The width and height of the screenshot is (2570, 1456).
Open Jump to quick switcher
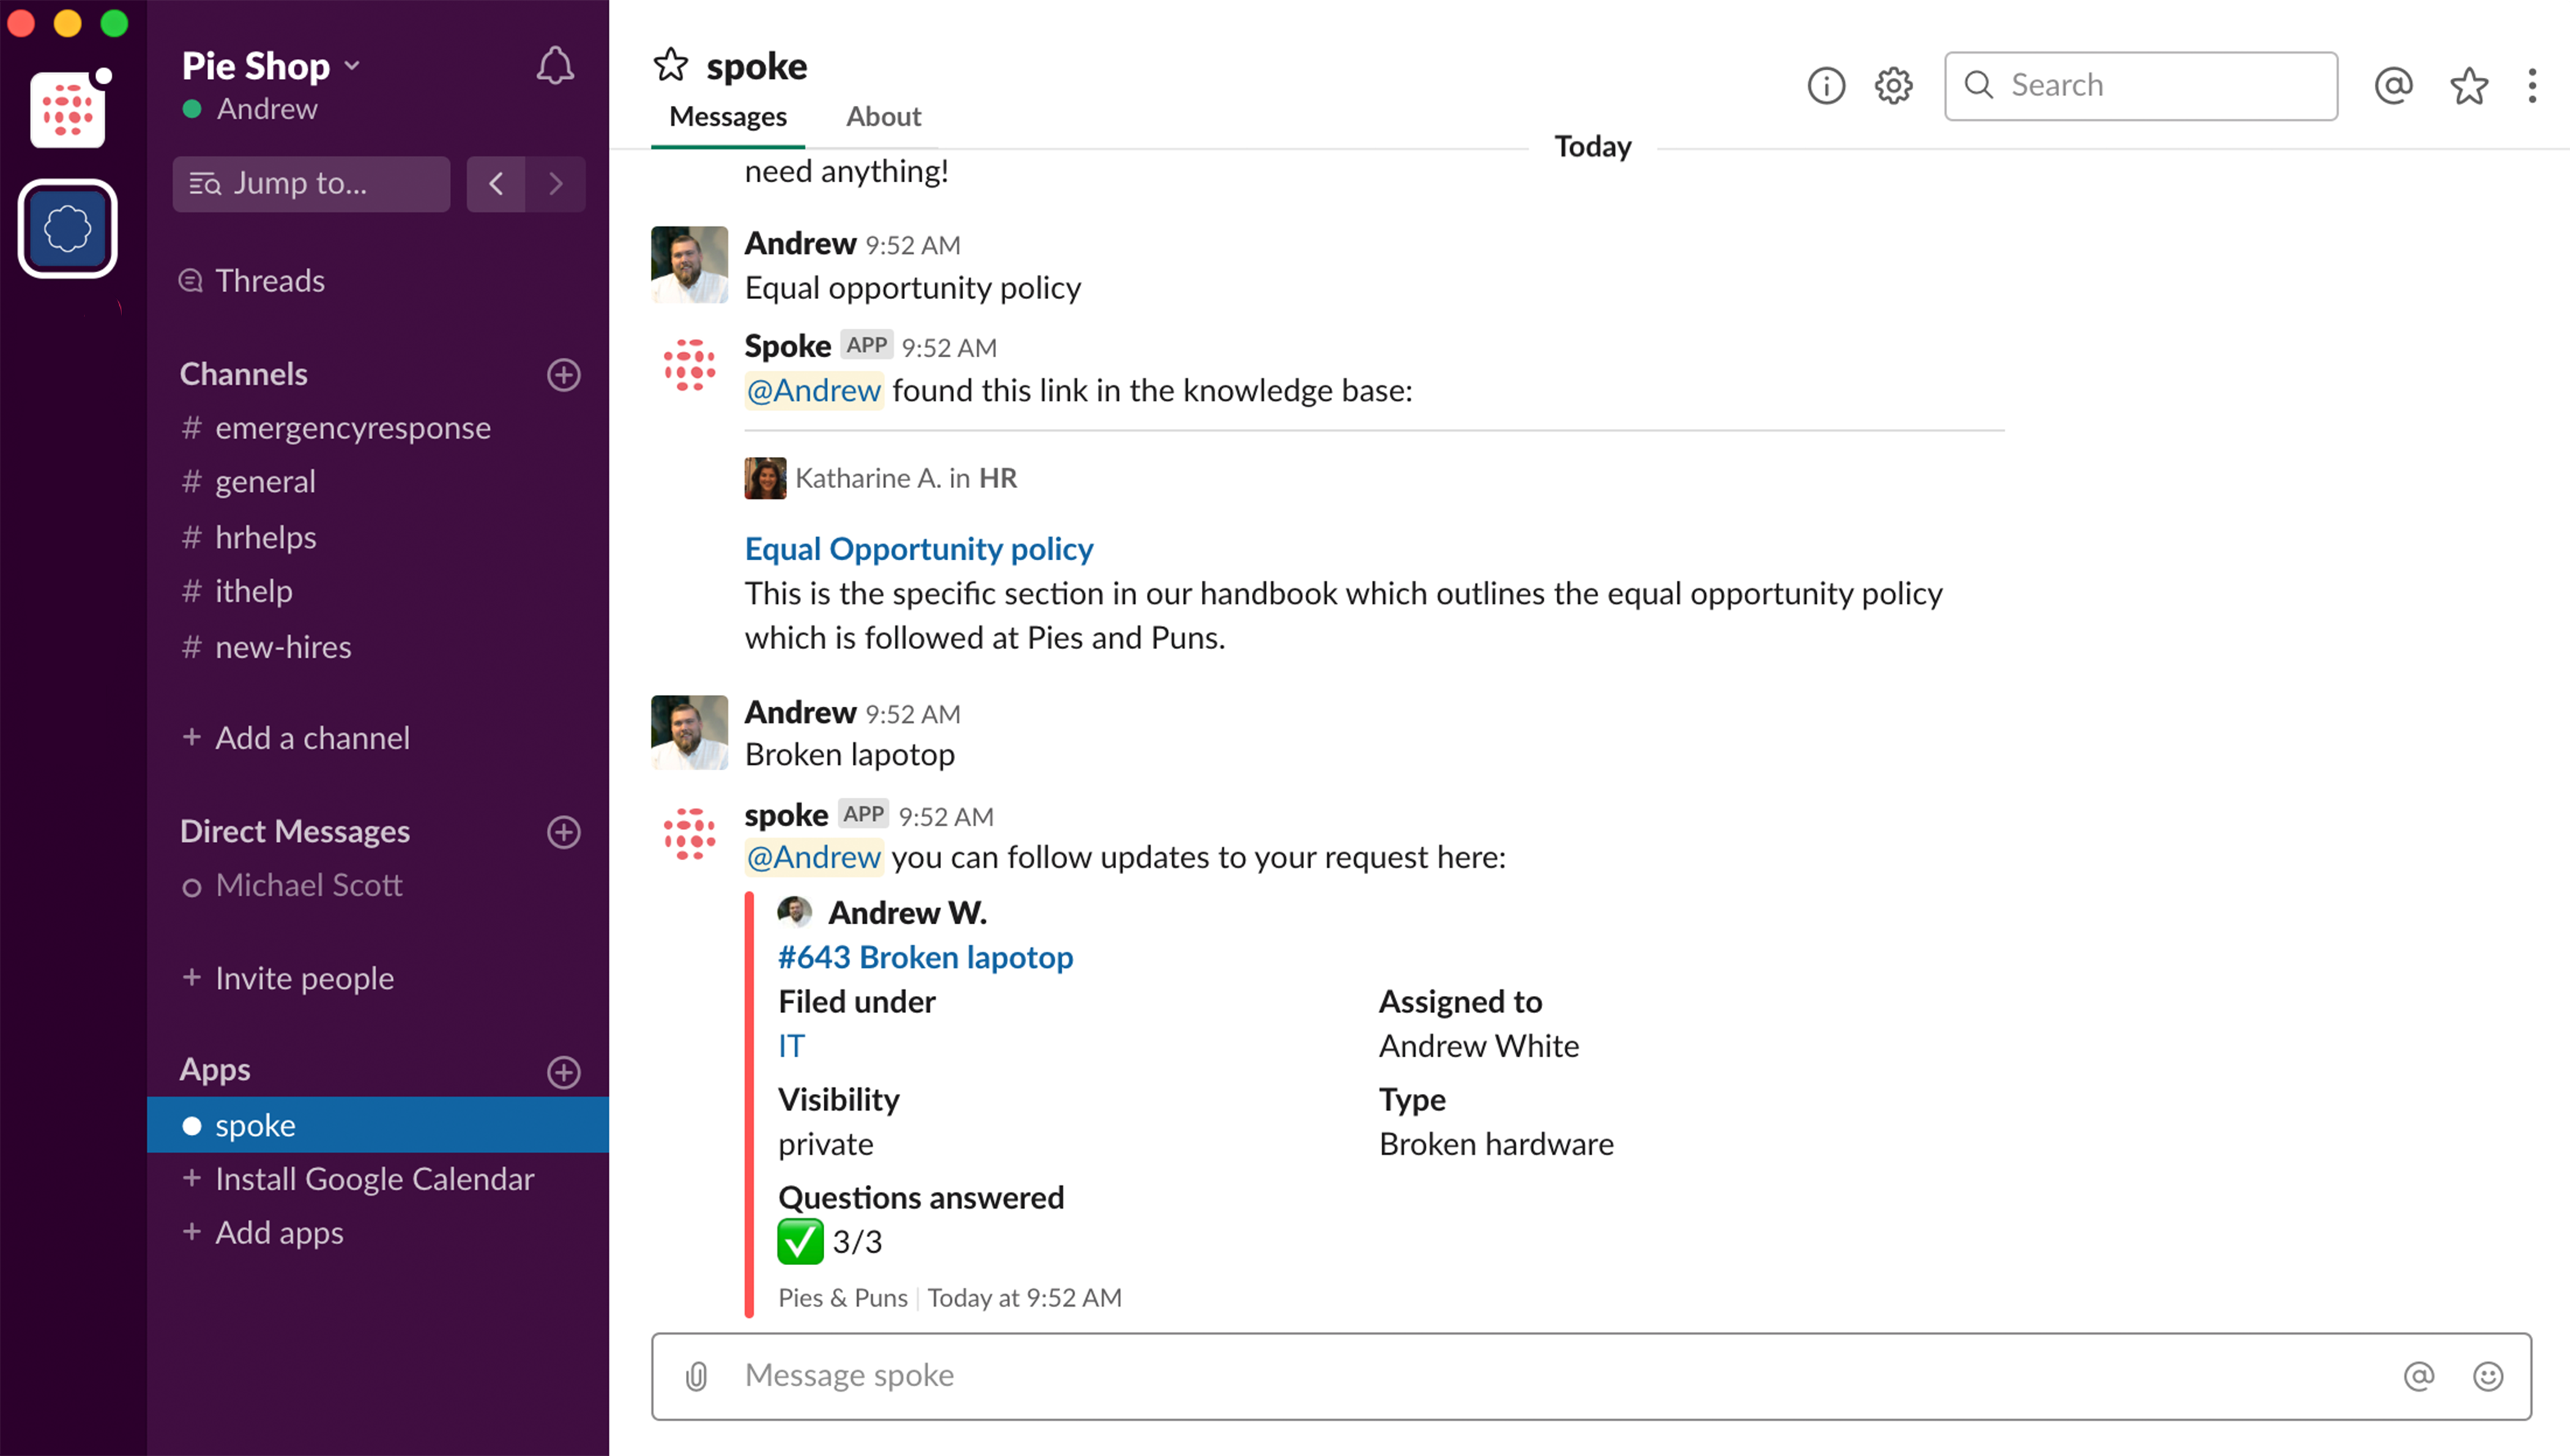coord(311,184)
